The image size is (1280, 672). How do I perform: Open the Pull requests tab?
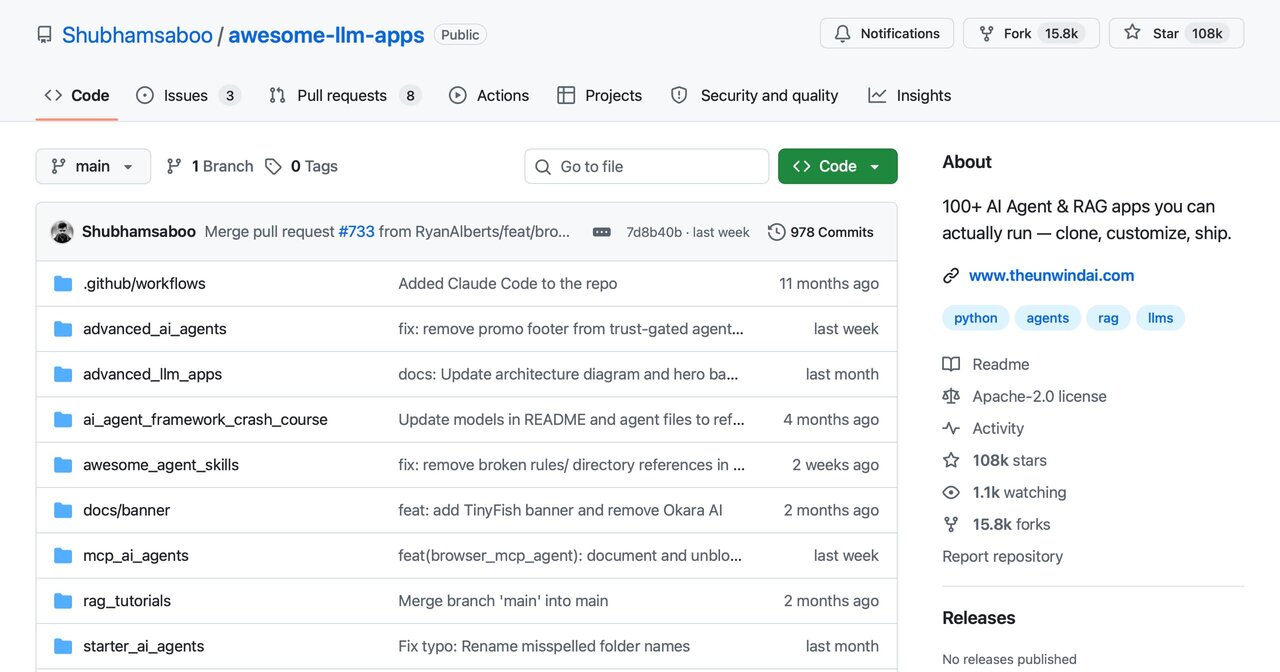coord(345,95)
